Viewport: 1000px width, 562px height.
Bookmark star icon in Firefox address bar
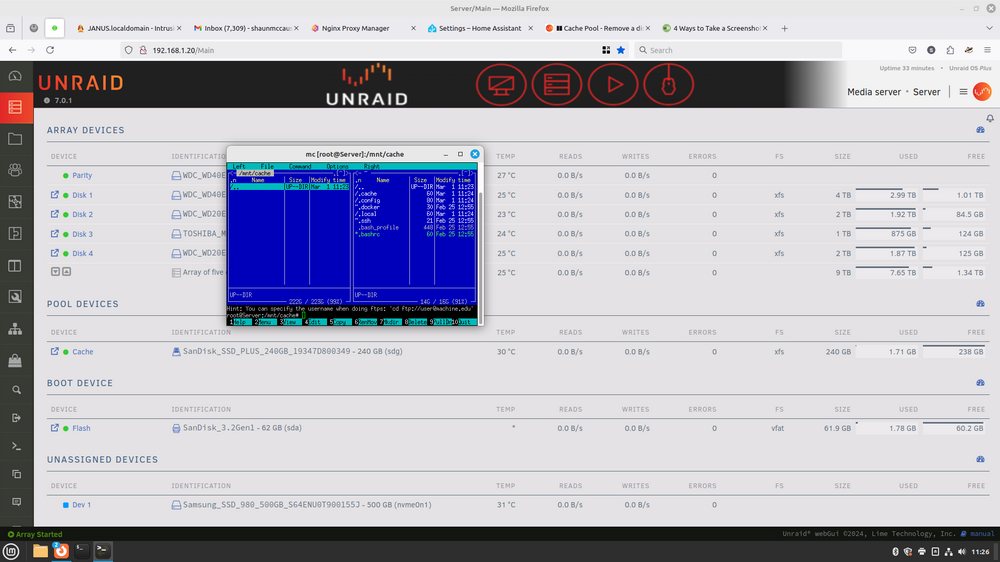pyautogui.click(x=621, y=50)
